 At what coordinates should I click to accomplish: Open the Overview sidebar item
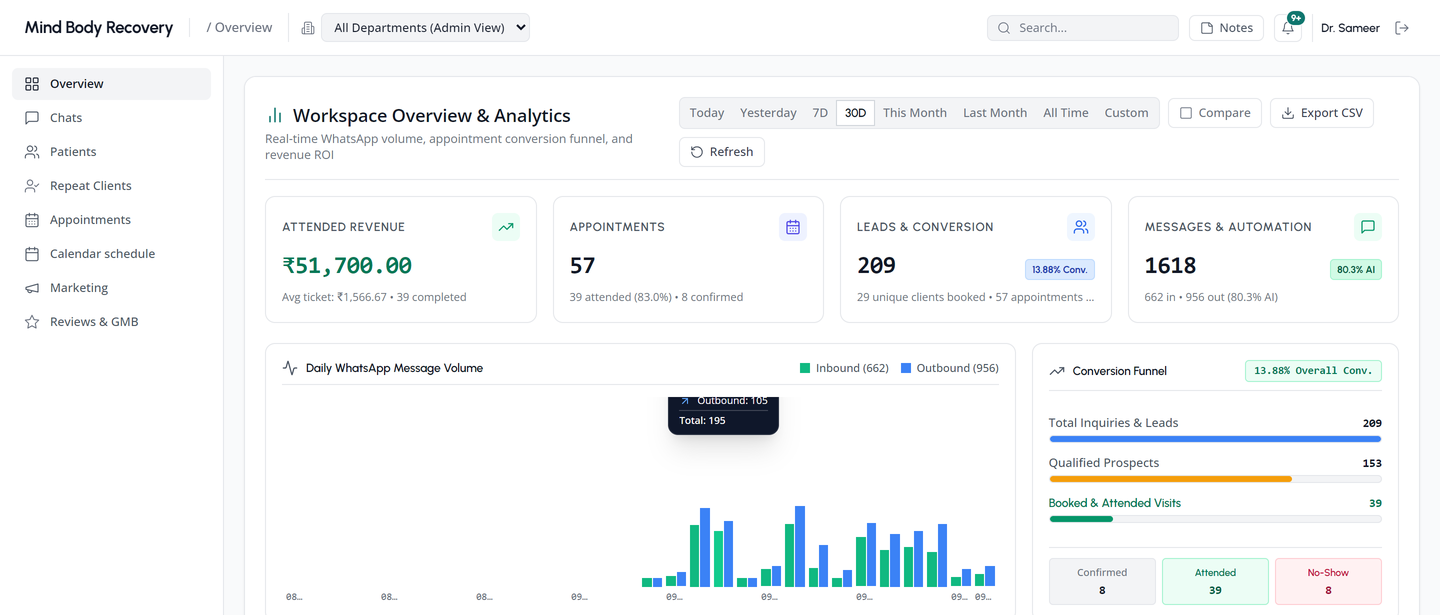[111, 84]
